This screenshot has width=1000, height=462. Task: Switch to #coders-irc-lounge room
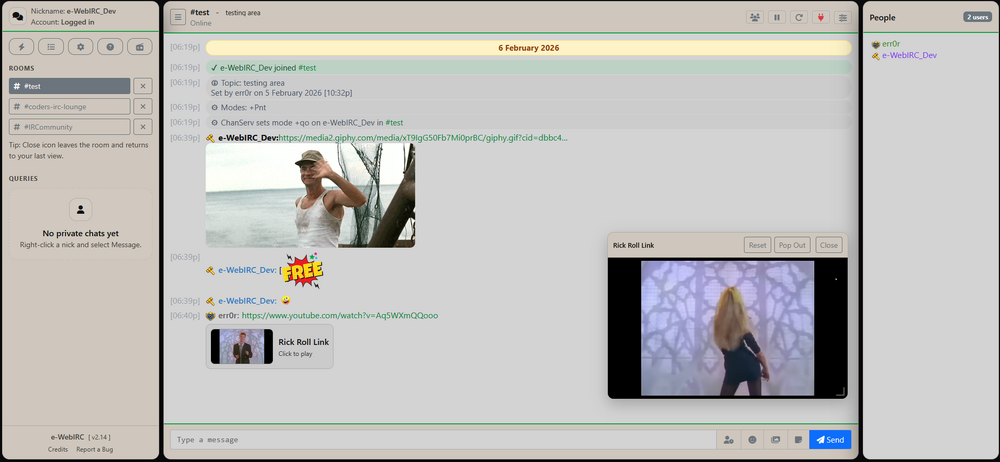(x=70, y=107)
